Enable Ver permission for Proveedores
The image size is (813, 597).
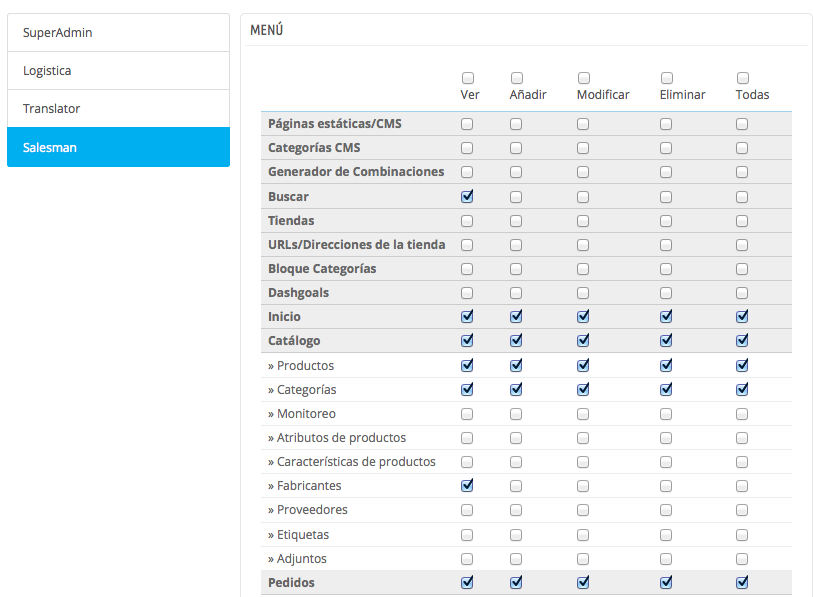tap(467, 510)
